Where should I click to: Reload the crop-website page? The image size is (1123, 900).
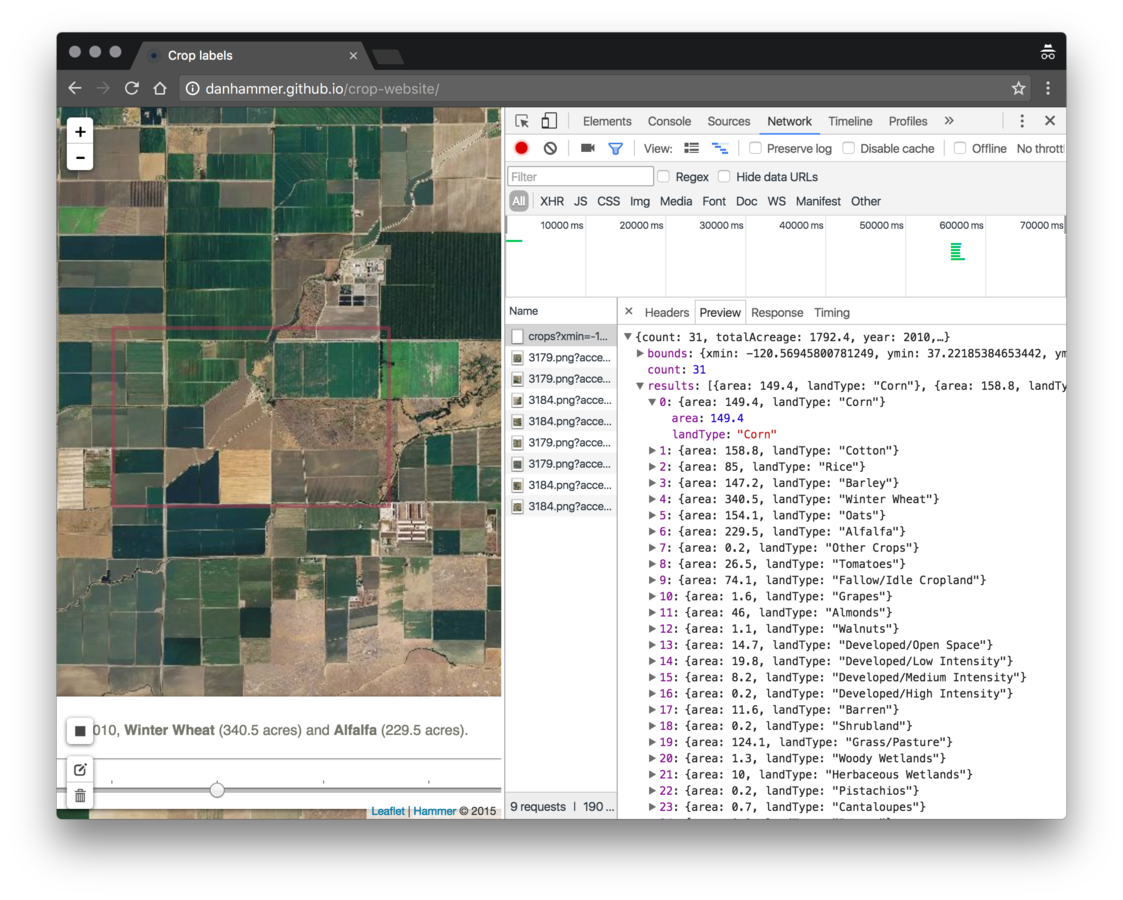132,88
